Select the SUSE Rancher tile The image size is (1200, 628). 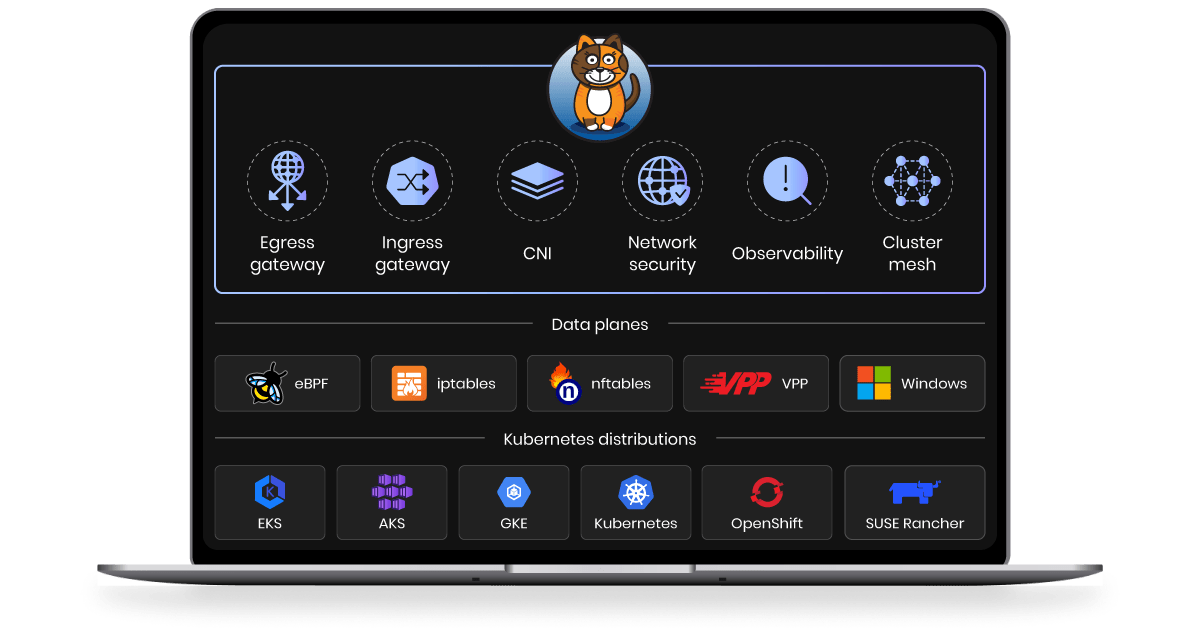(x=914, y=502)
